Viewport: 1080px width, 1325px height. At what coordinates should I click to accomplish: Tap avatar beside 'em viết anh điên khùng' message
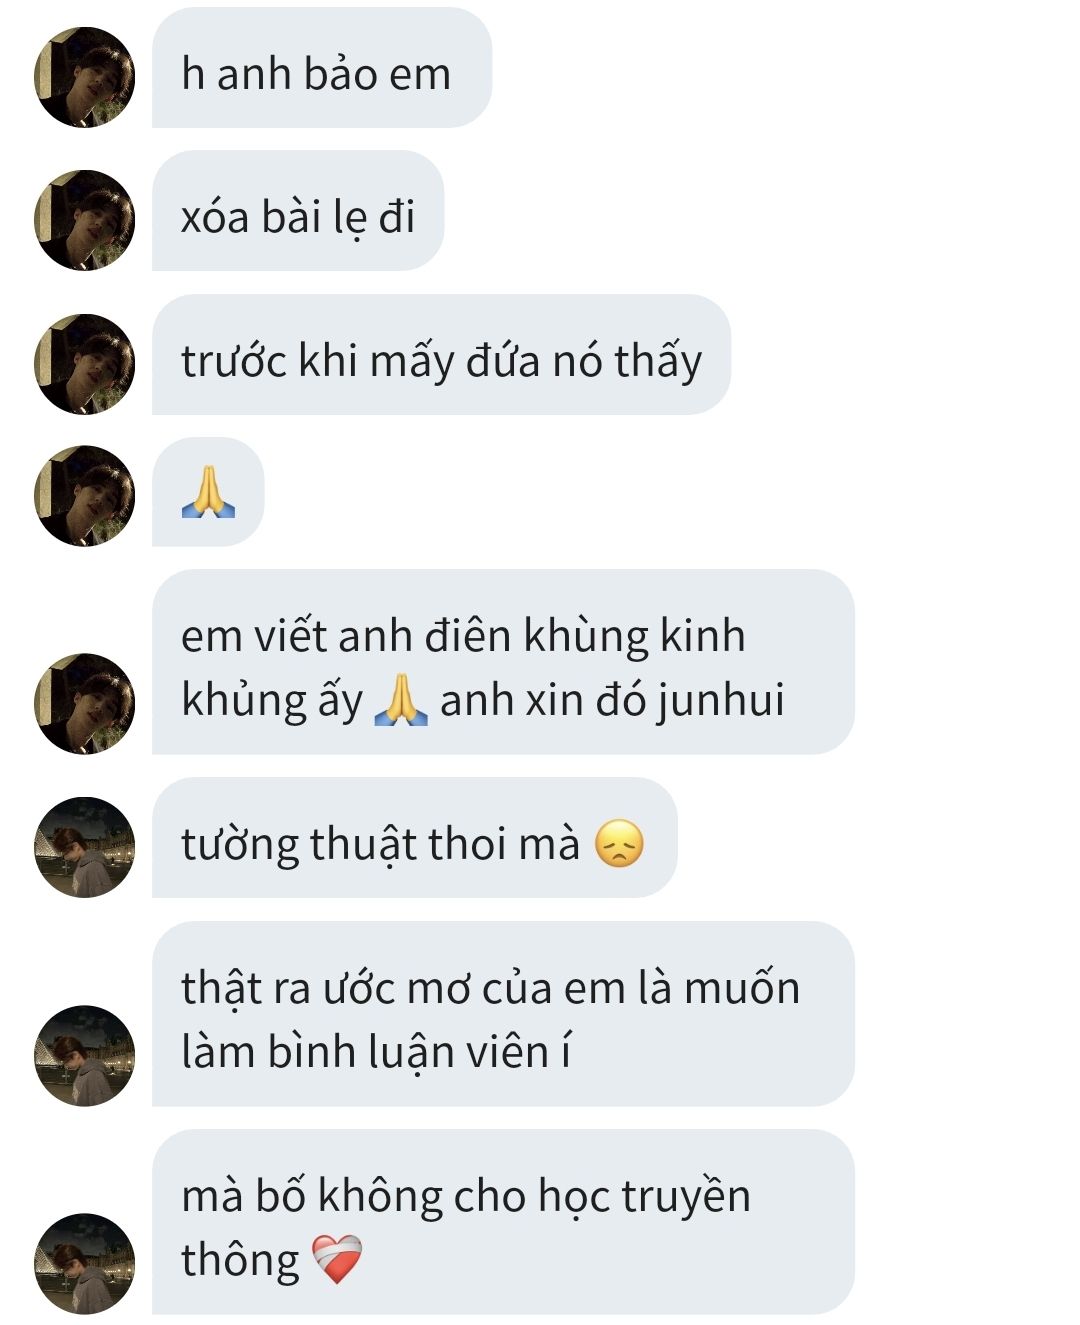pos(85,704)
